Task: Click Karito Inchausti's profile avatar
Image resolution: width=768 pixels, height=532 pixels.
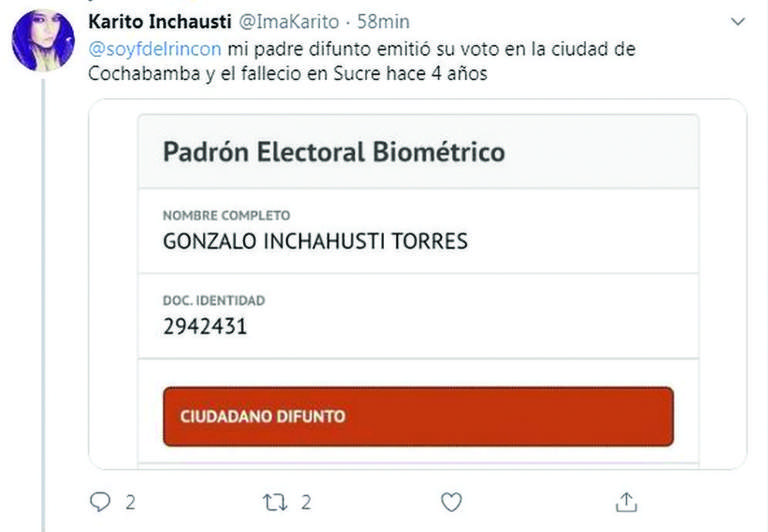Action: [x=43, y=41]
